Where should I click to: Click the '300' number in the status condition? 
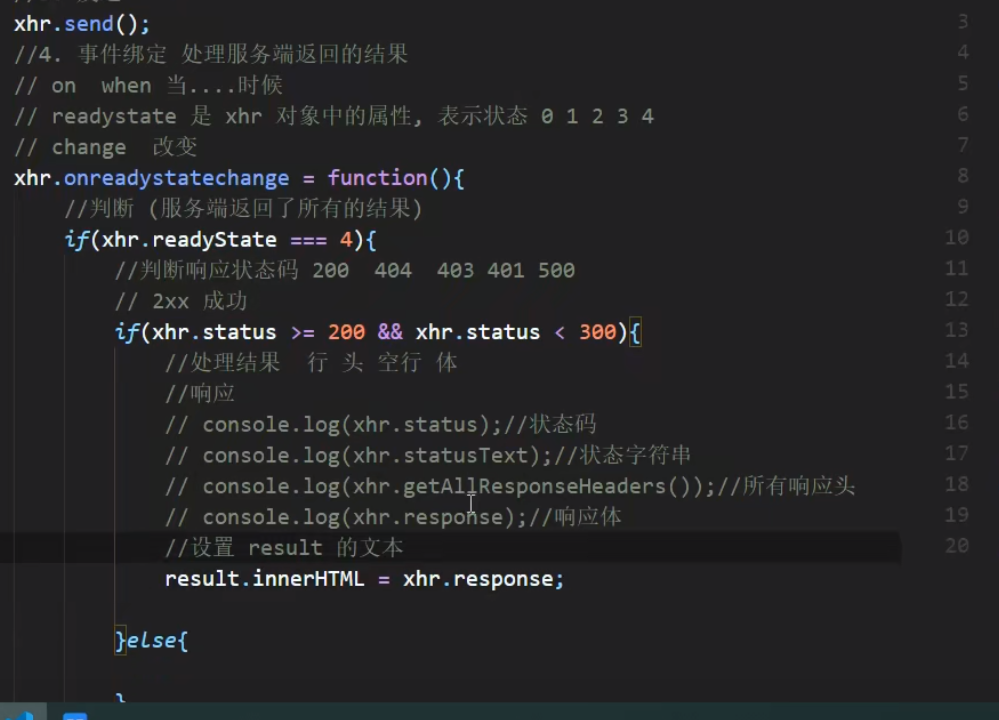click(598, 332)
